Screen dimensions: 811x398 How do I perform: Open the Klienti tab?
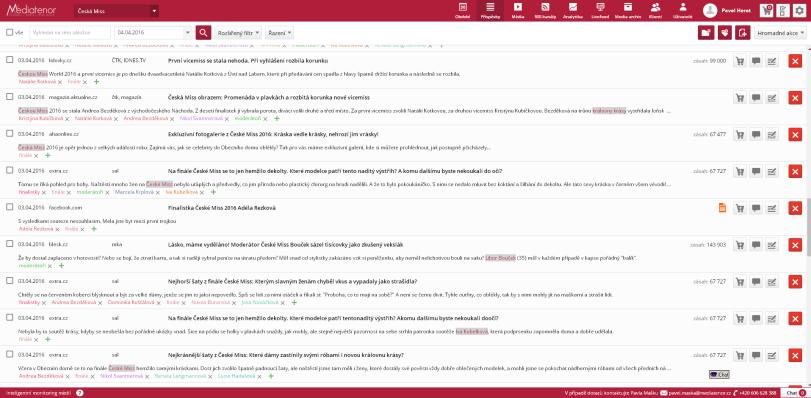point(655,10)
